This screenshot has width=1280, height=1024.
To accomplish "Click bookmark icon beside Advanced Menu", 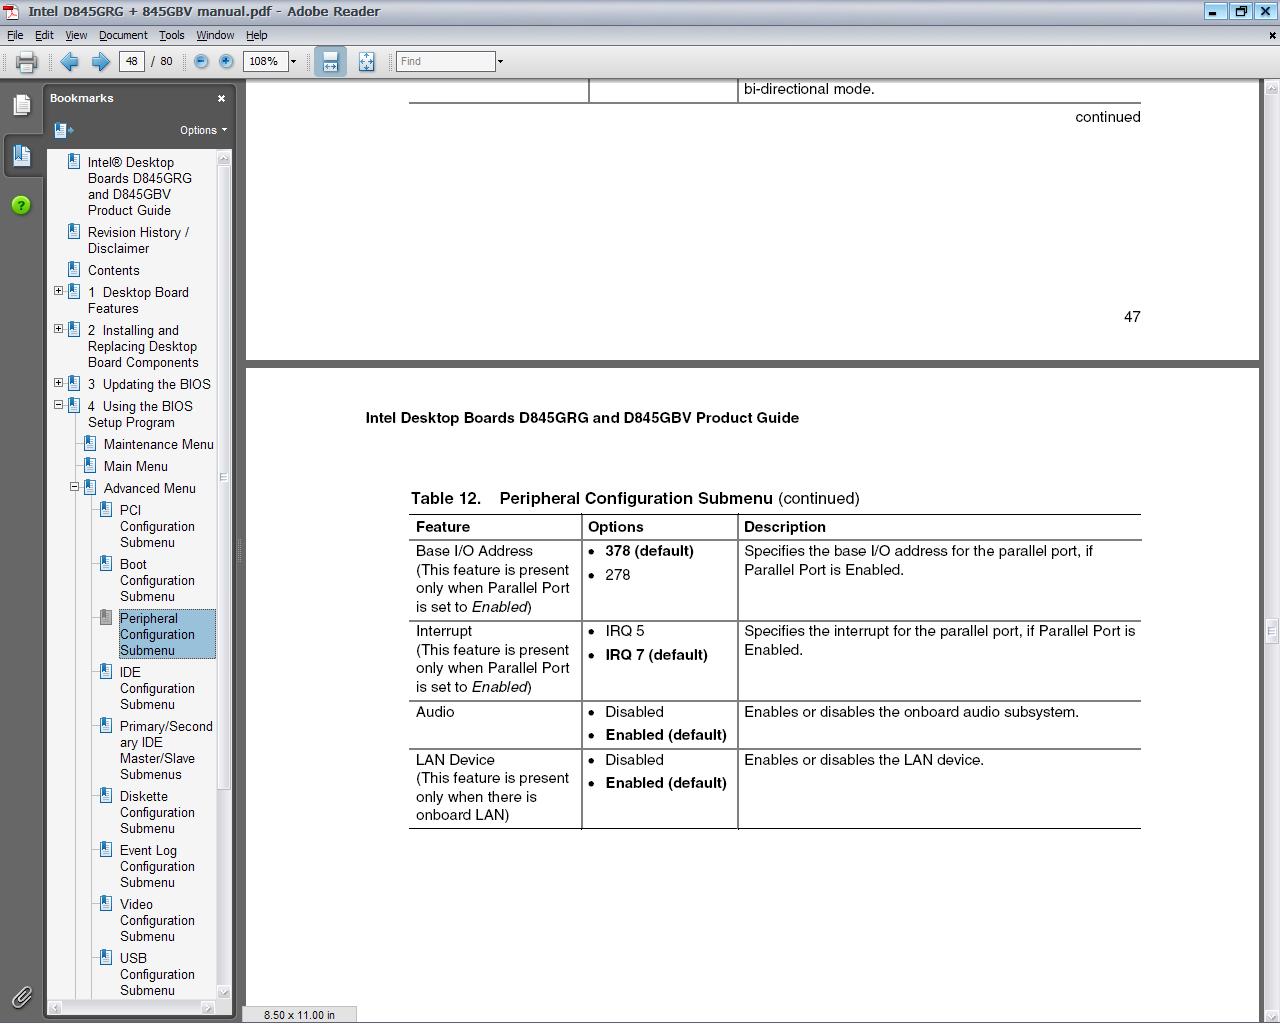I will (x=89, y=487).
